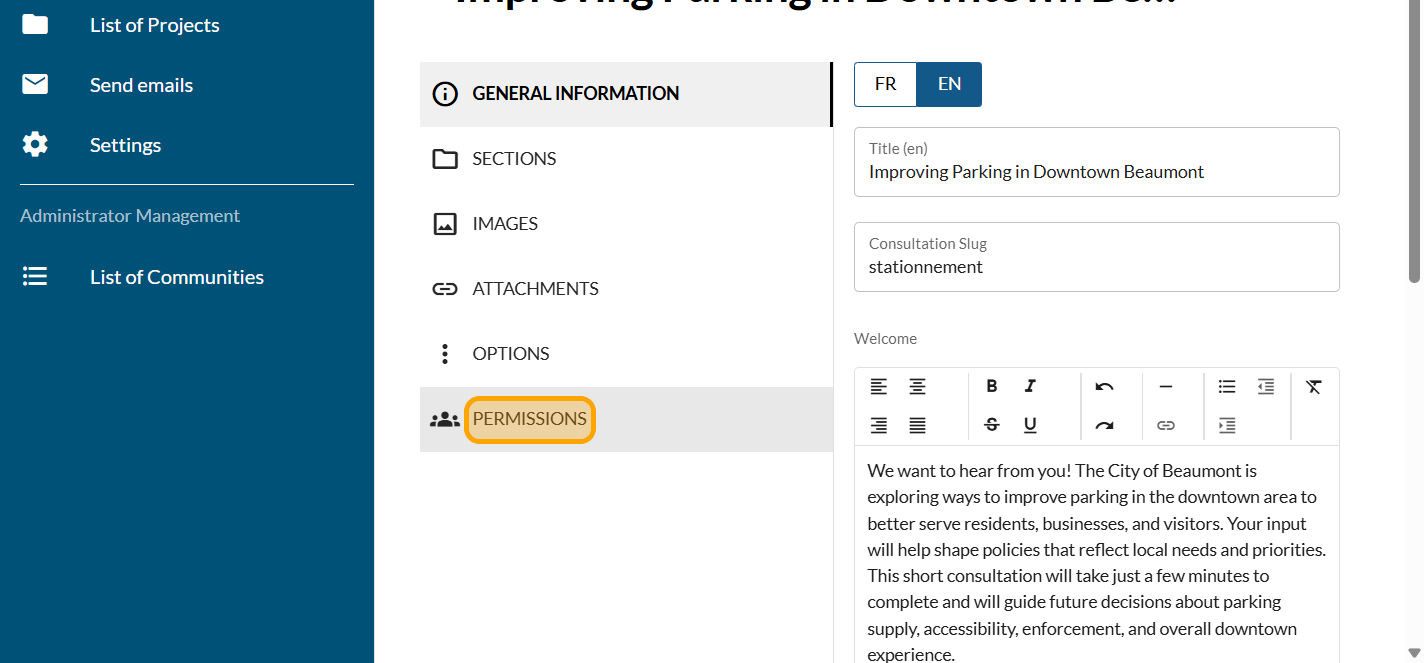Undo the last edit

pos(1104,387)
